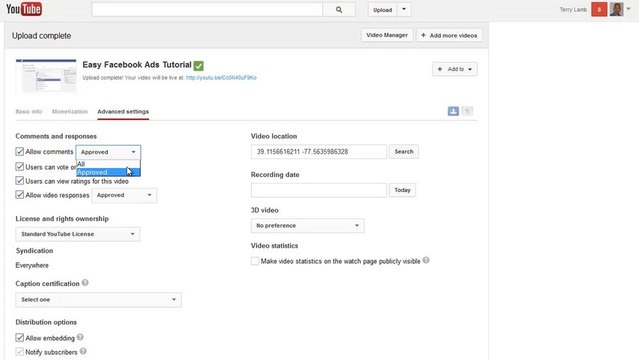This screenshot has height=360, width=639.
Task: Choose Approved in comments dropdown list
Action: (x=108, y=172)
